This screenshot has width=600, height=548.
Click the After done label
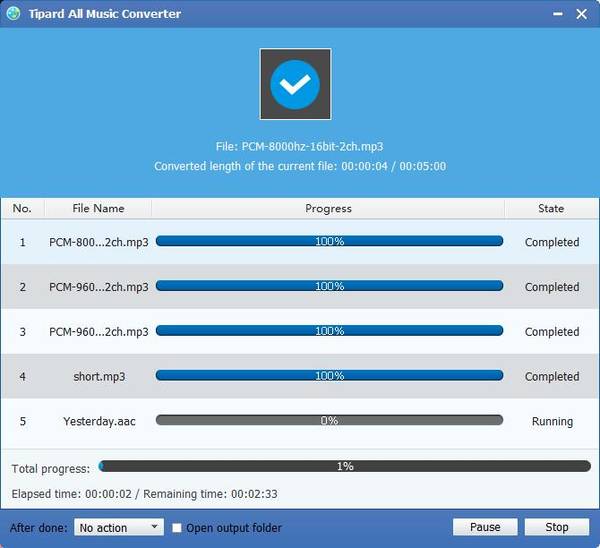pyautogui.click(x=39, y=528)
